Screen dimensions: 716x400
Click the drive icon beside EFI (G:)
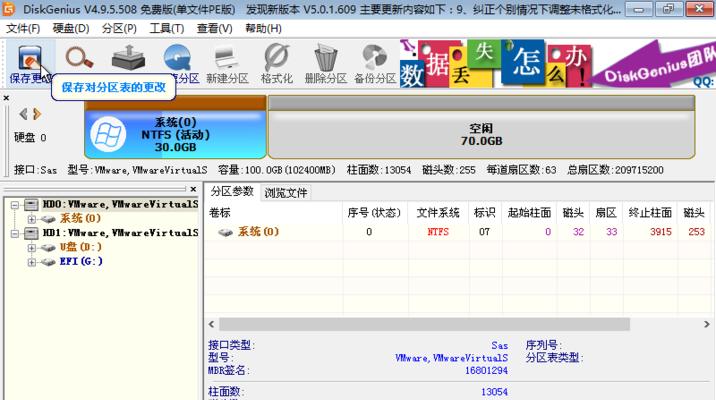[x=48, y=262]
